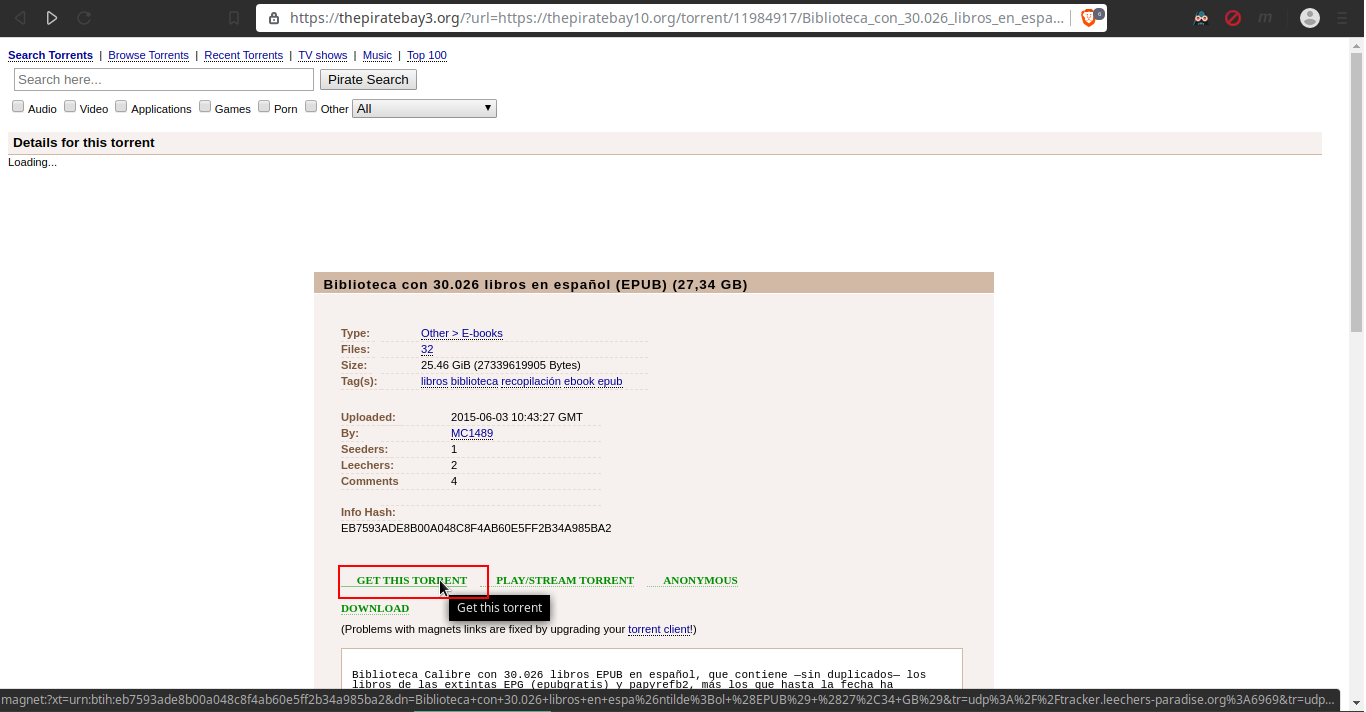Open the Top 100 page
This screenshot has height=712, width=1366.
[426, 55]
